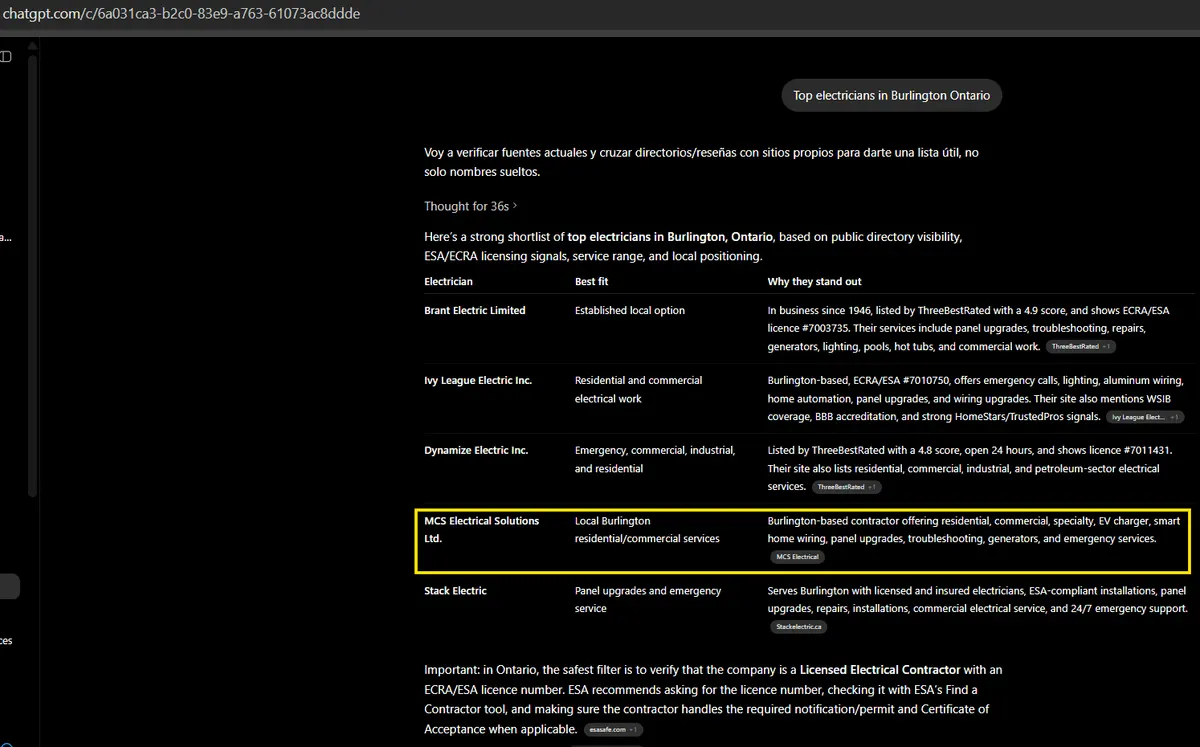Click the "Why they stand out" column header
The width and height of the screenshot is (1200, 747).
814,282
